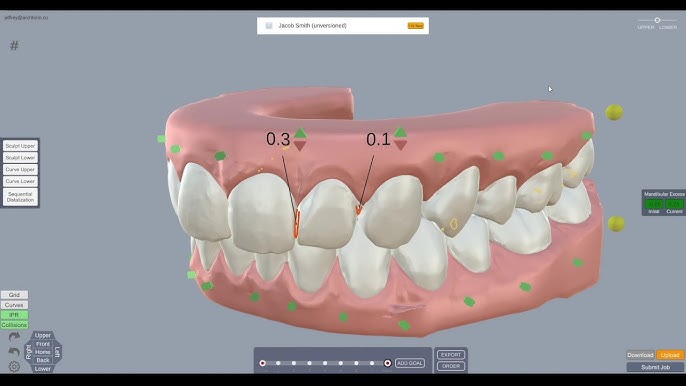Viewport: 686px width, 386px height.
Task: Select Sculpt Upper tool
Action: (21, 146)
